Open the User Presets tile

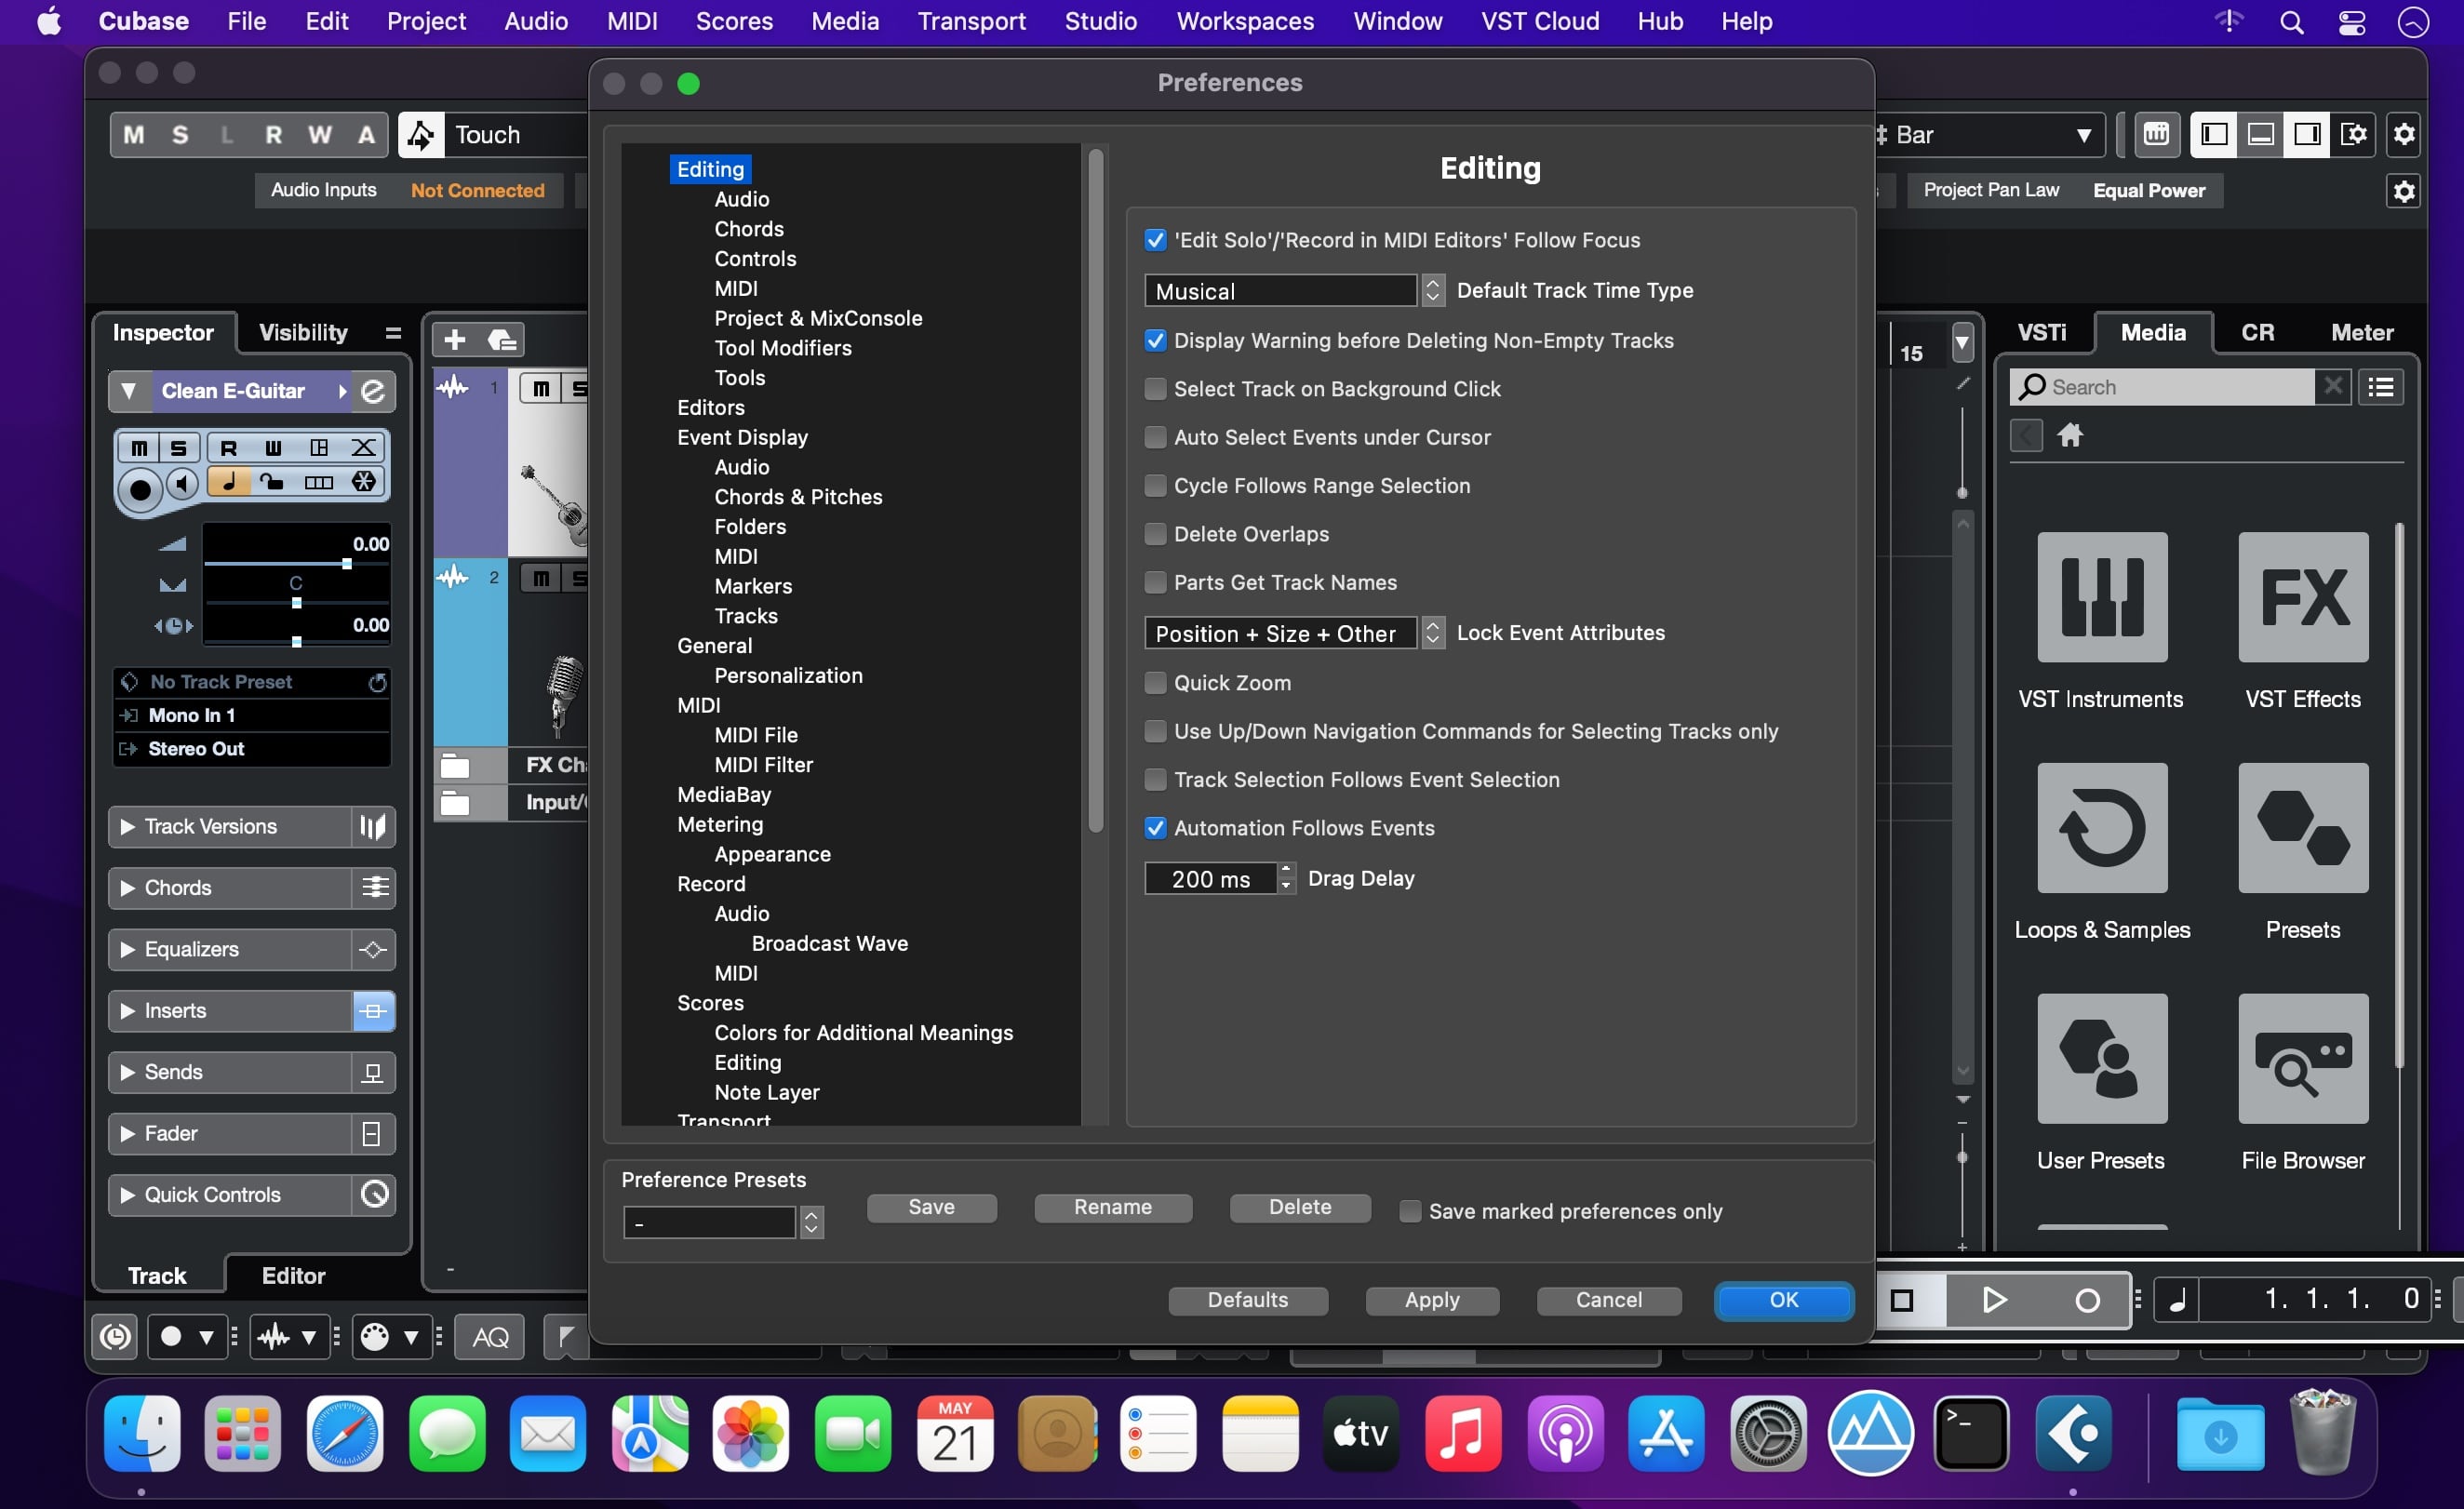click(2101, 1058)
